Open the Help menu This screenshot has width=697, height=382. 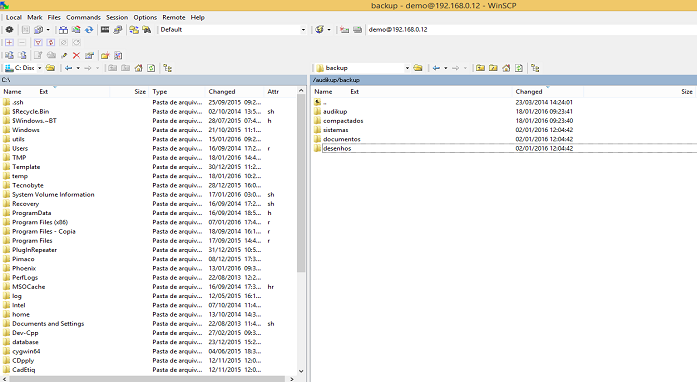(x=197, y=17)
